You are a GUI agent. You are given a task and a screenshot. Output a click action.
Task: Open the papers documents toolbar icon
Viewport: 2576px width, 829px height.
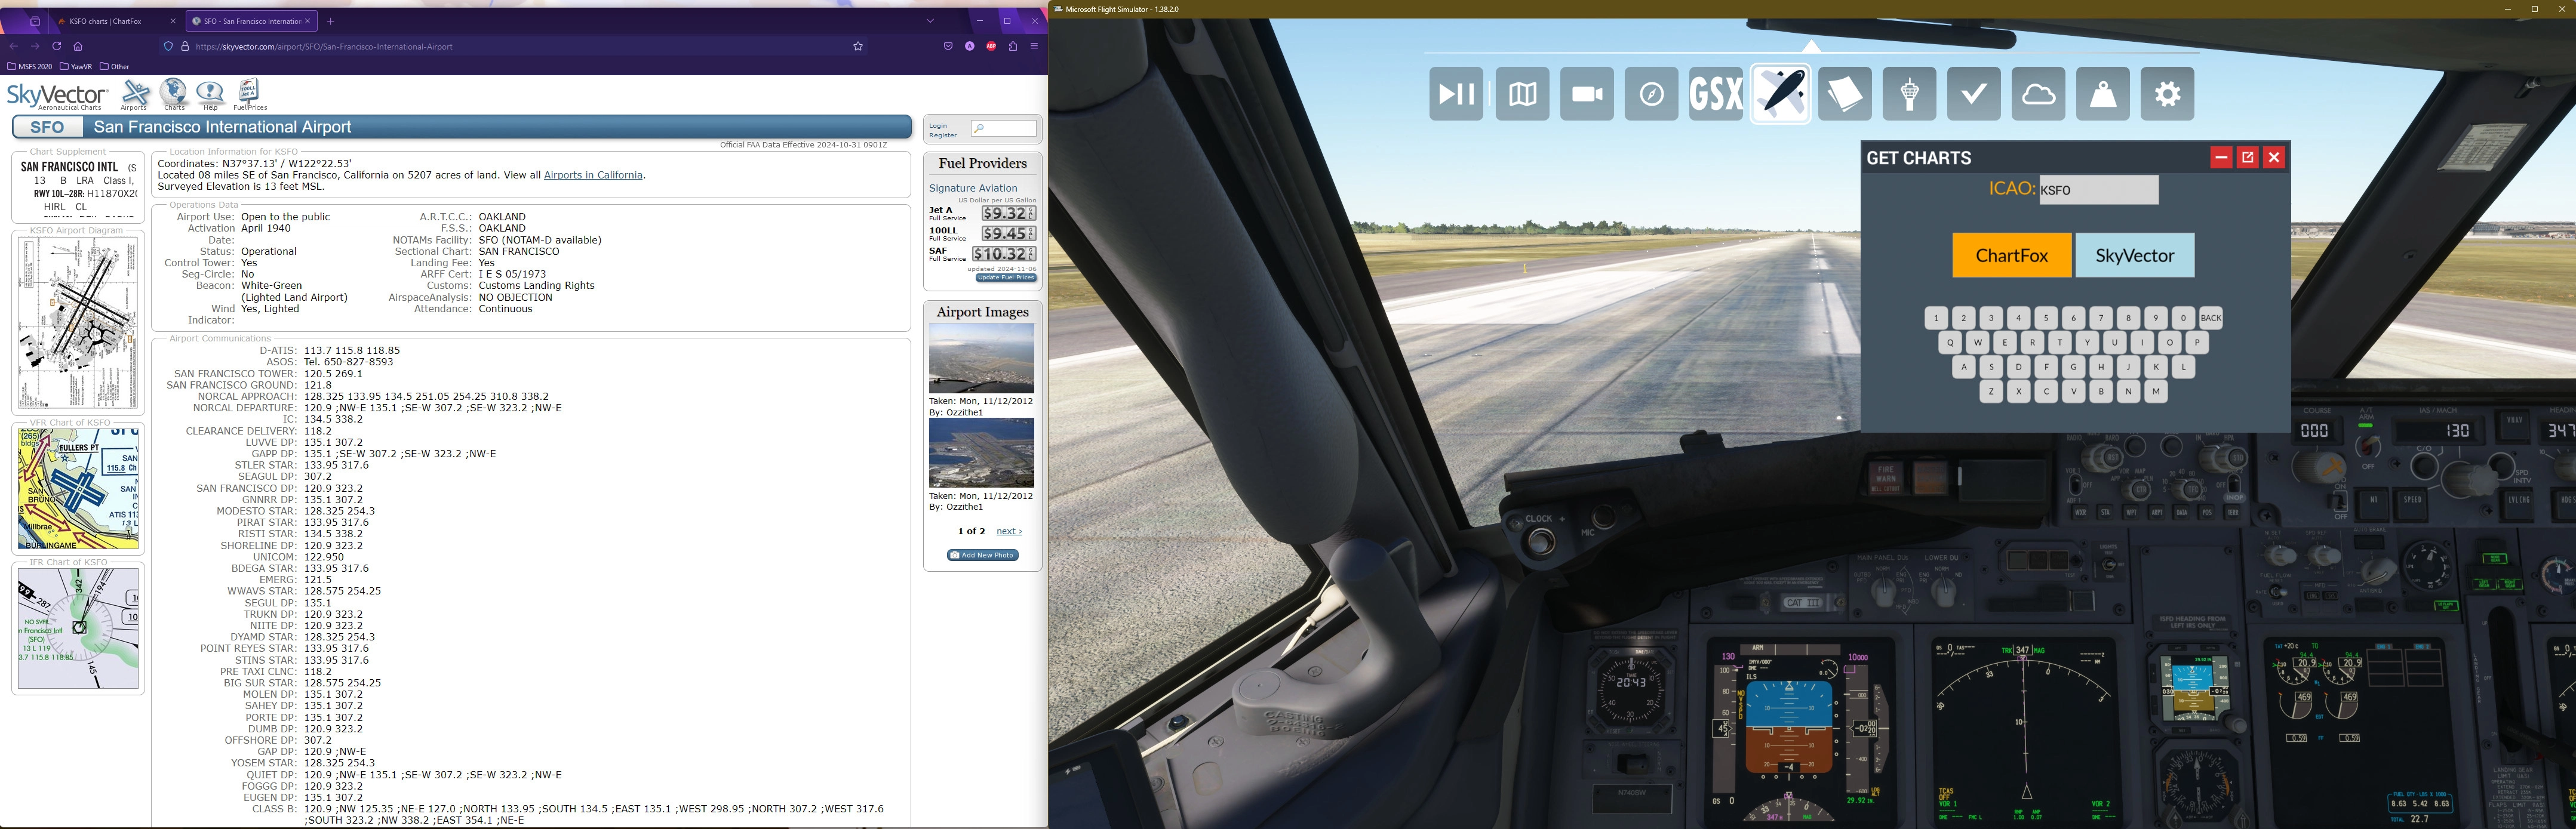1845,94
